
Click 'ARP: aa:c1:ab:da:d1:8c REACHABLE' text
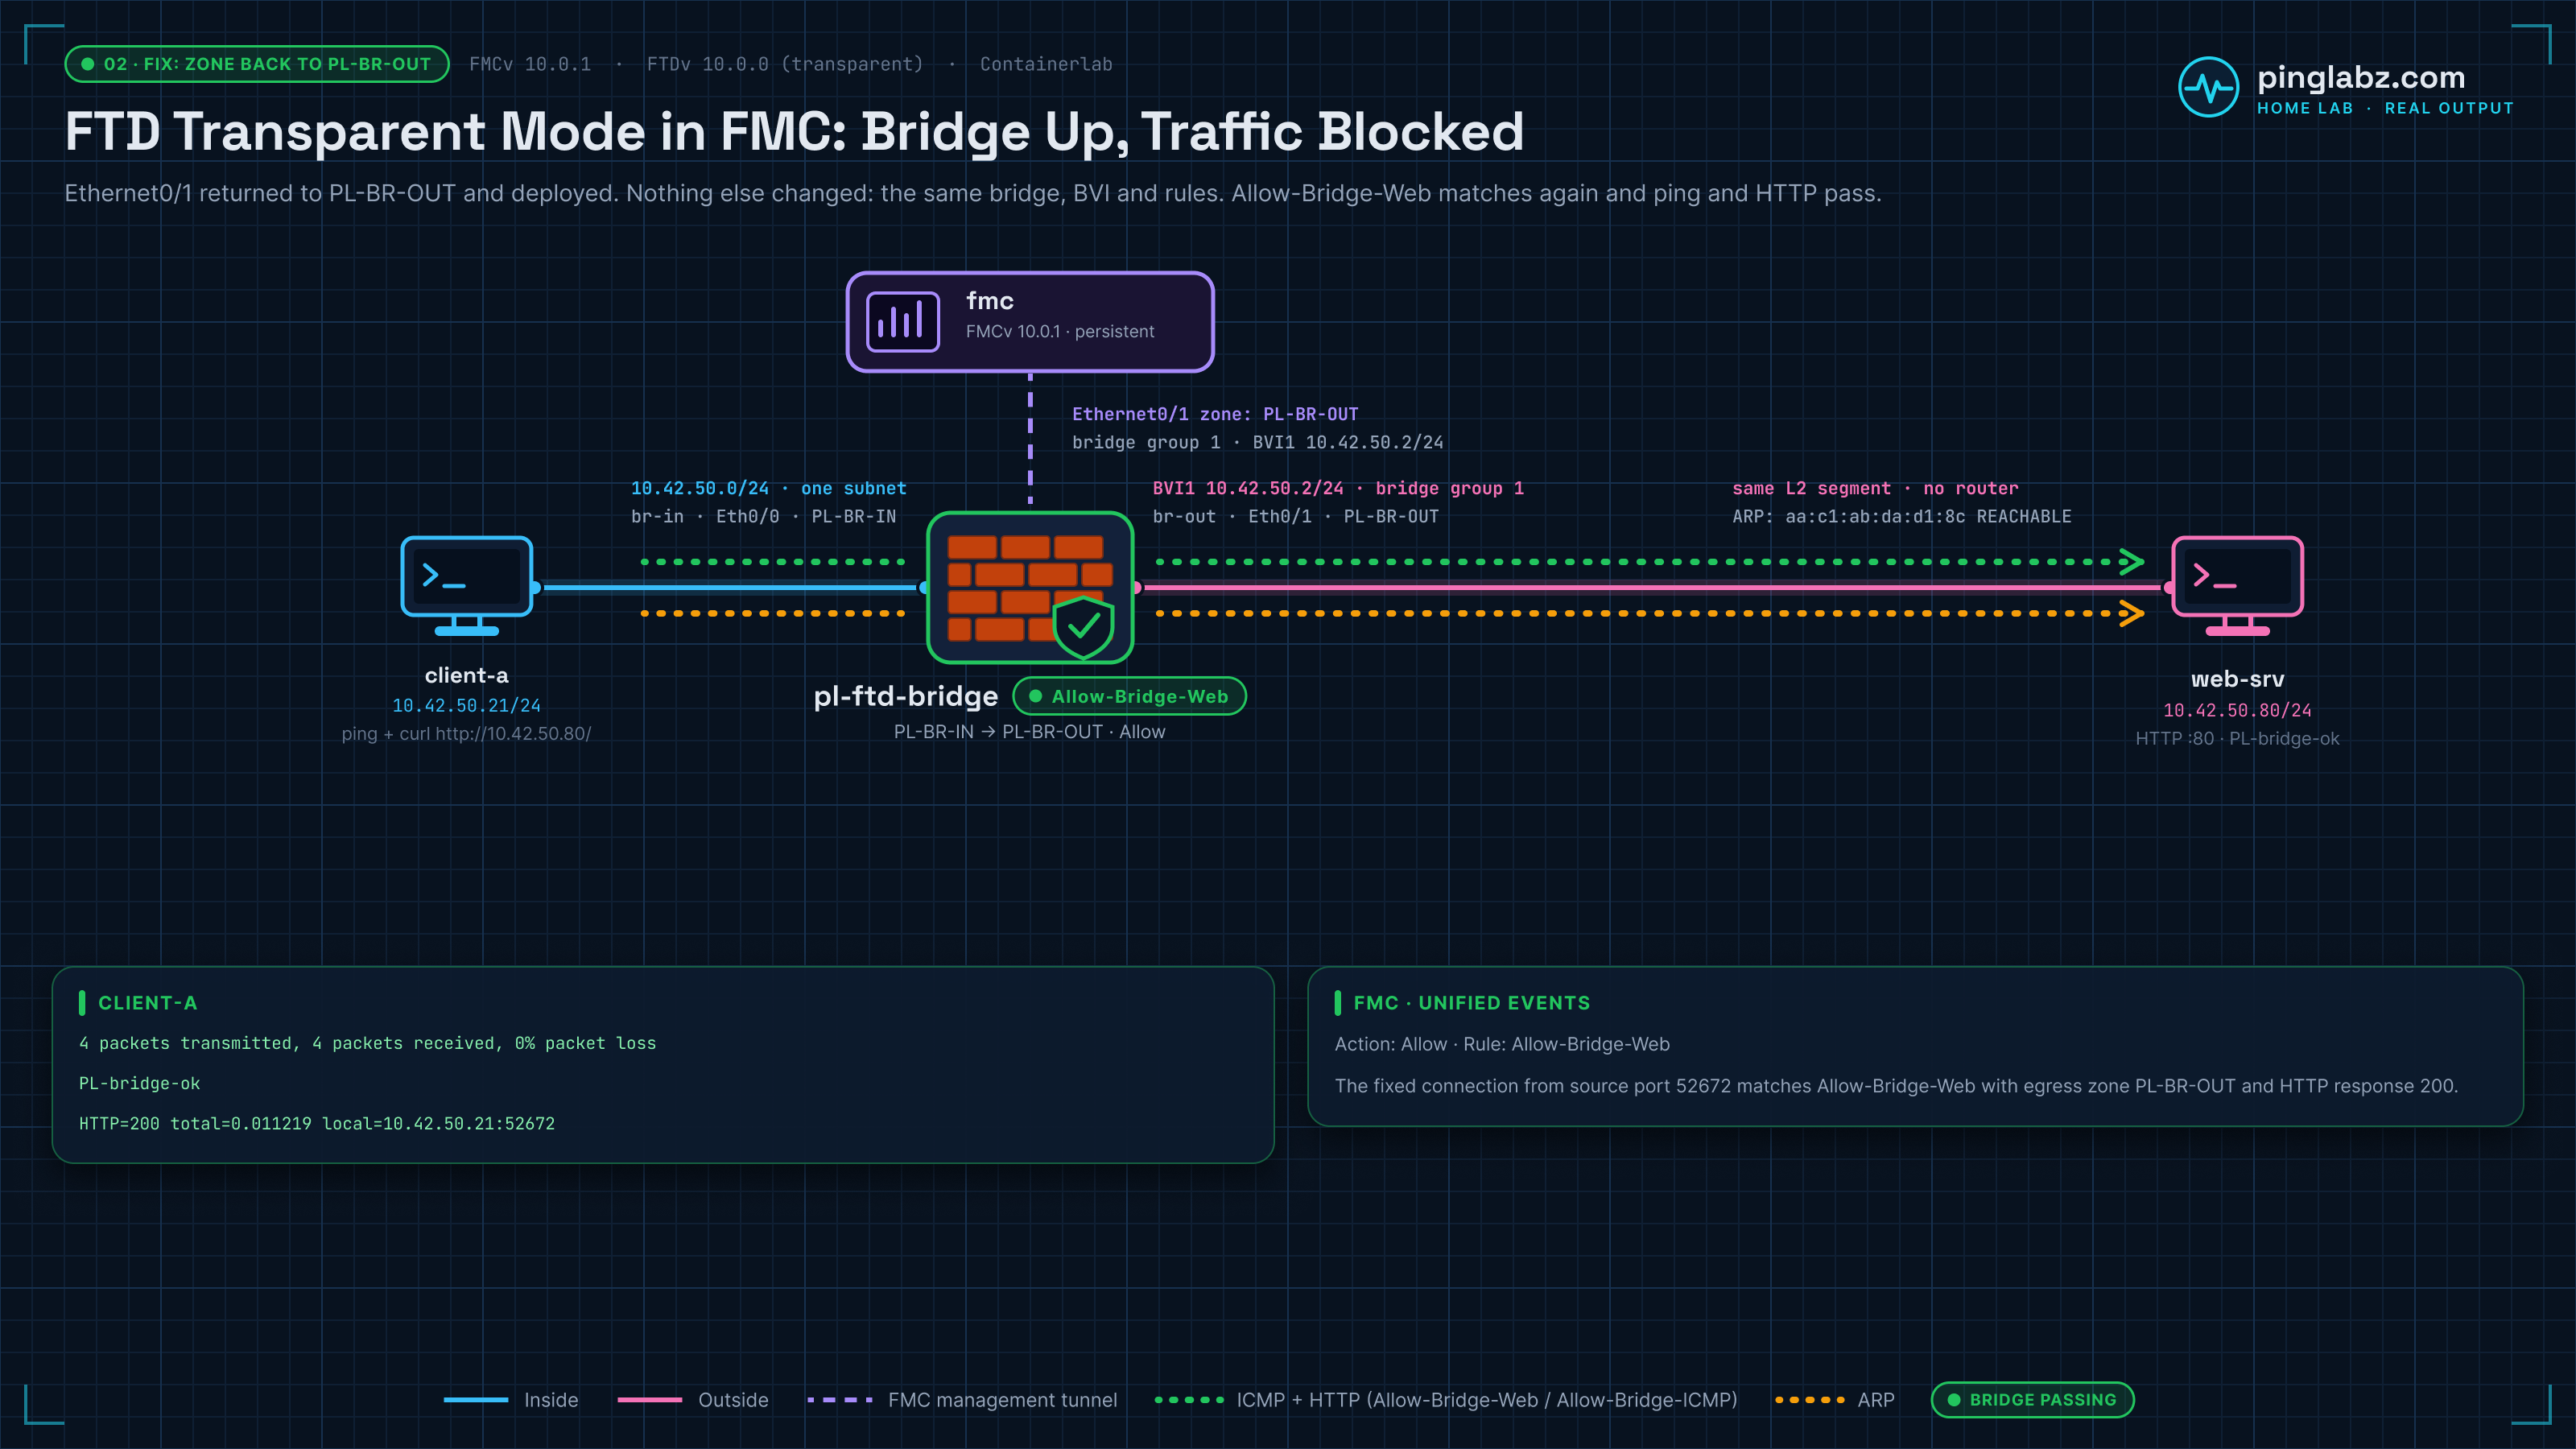pos(1901,517)
